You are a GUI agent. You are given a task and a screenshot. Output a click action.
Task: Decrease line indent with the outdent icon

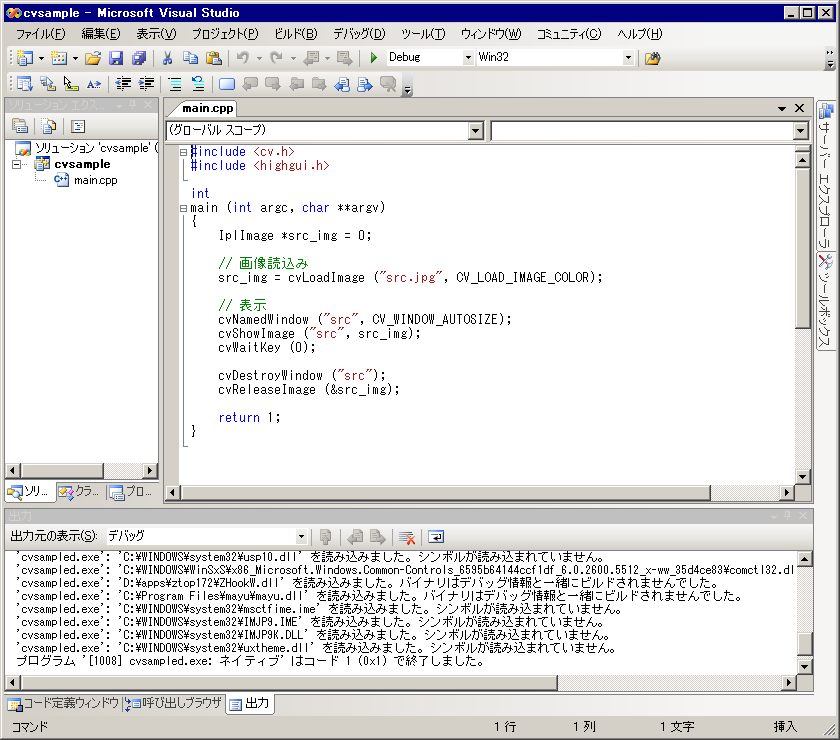(x=123, y=84)
